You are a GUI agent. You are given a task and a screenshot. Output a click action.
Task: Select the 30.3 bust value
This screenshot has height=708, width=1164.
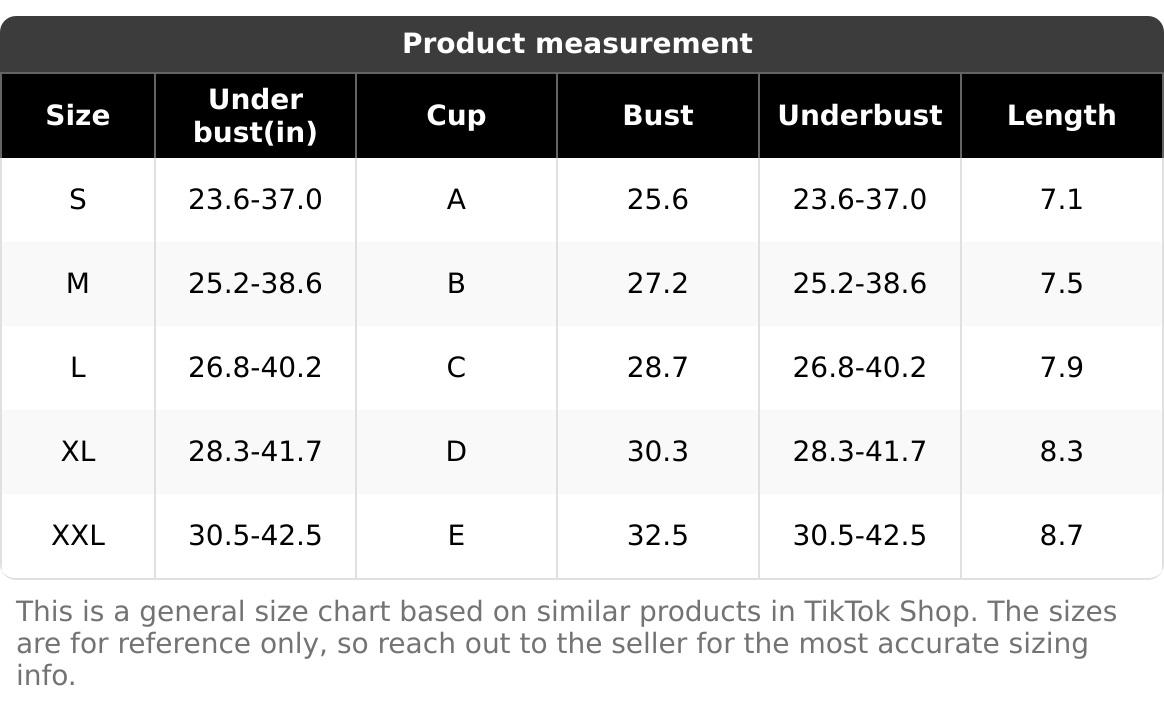[657, 452]
